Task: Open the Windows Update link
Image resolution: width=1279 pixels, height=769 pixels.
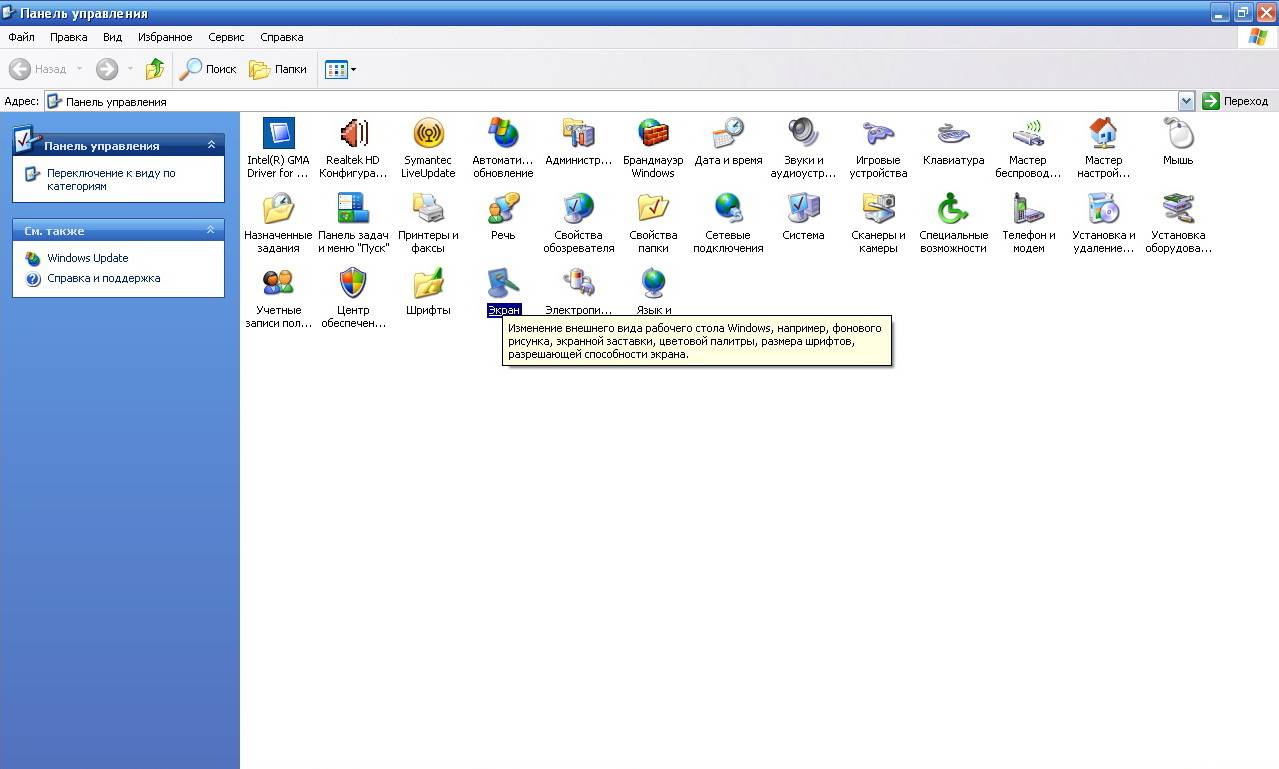Action: tap(88, 258)
